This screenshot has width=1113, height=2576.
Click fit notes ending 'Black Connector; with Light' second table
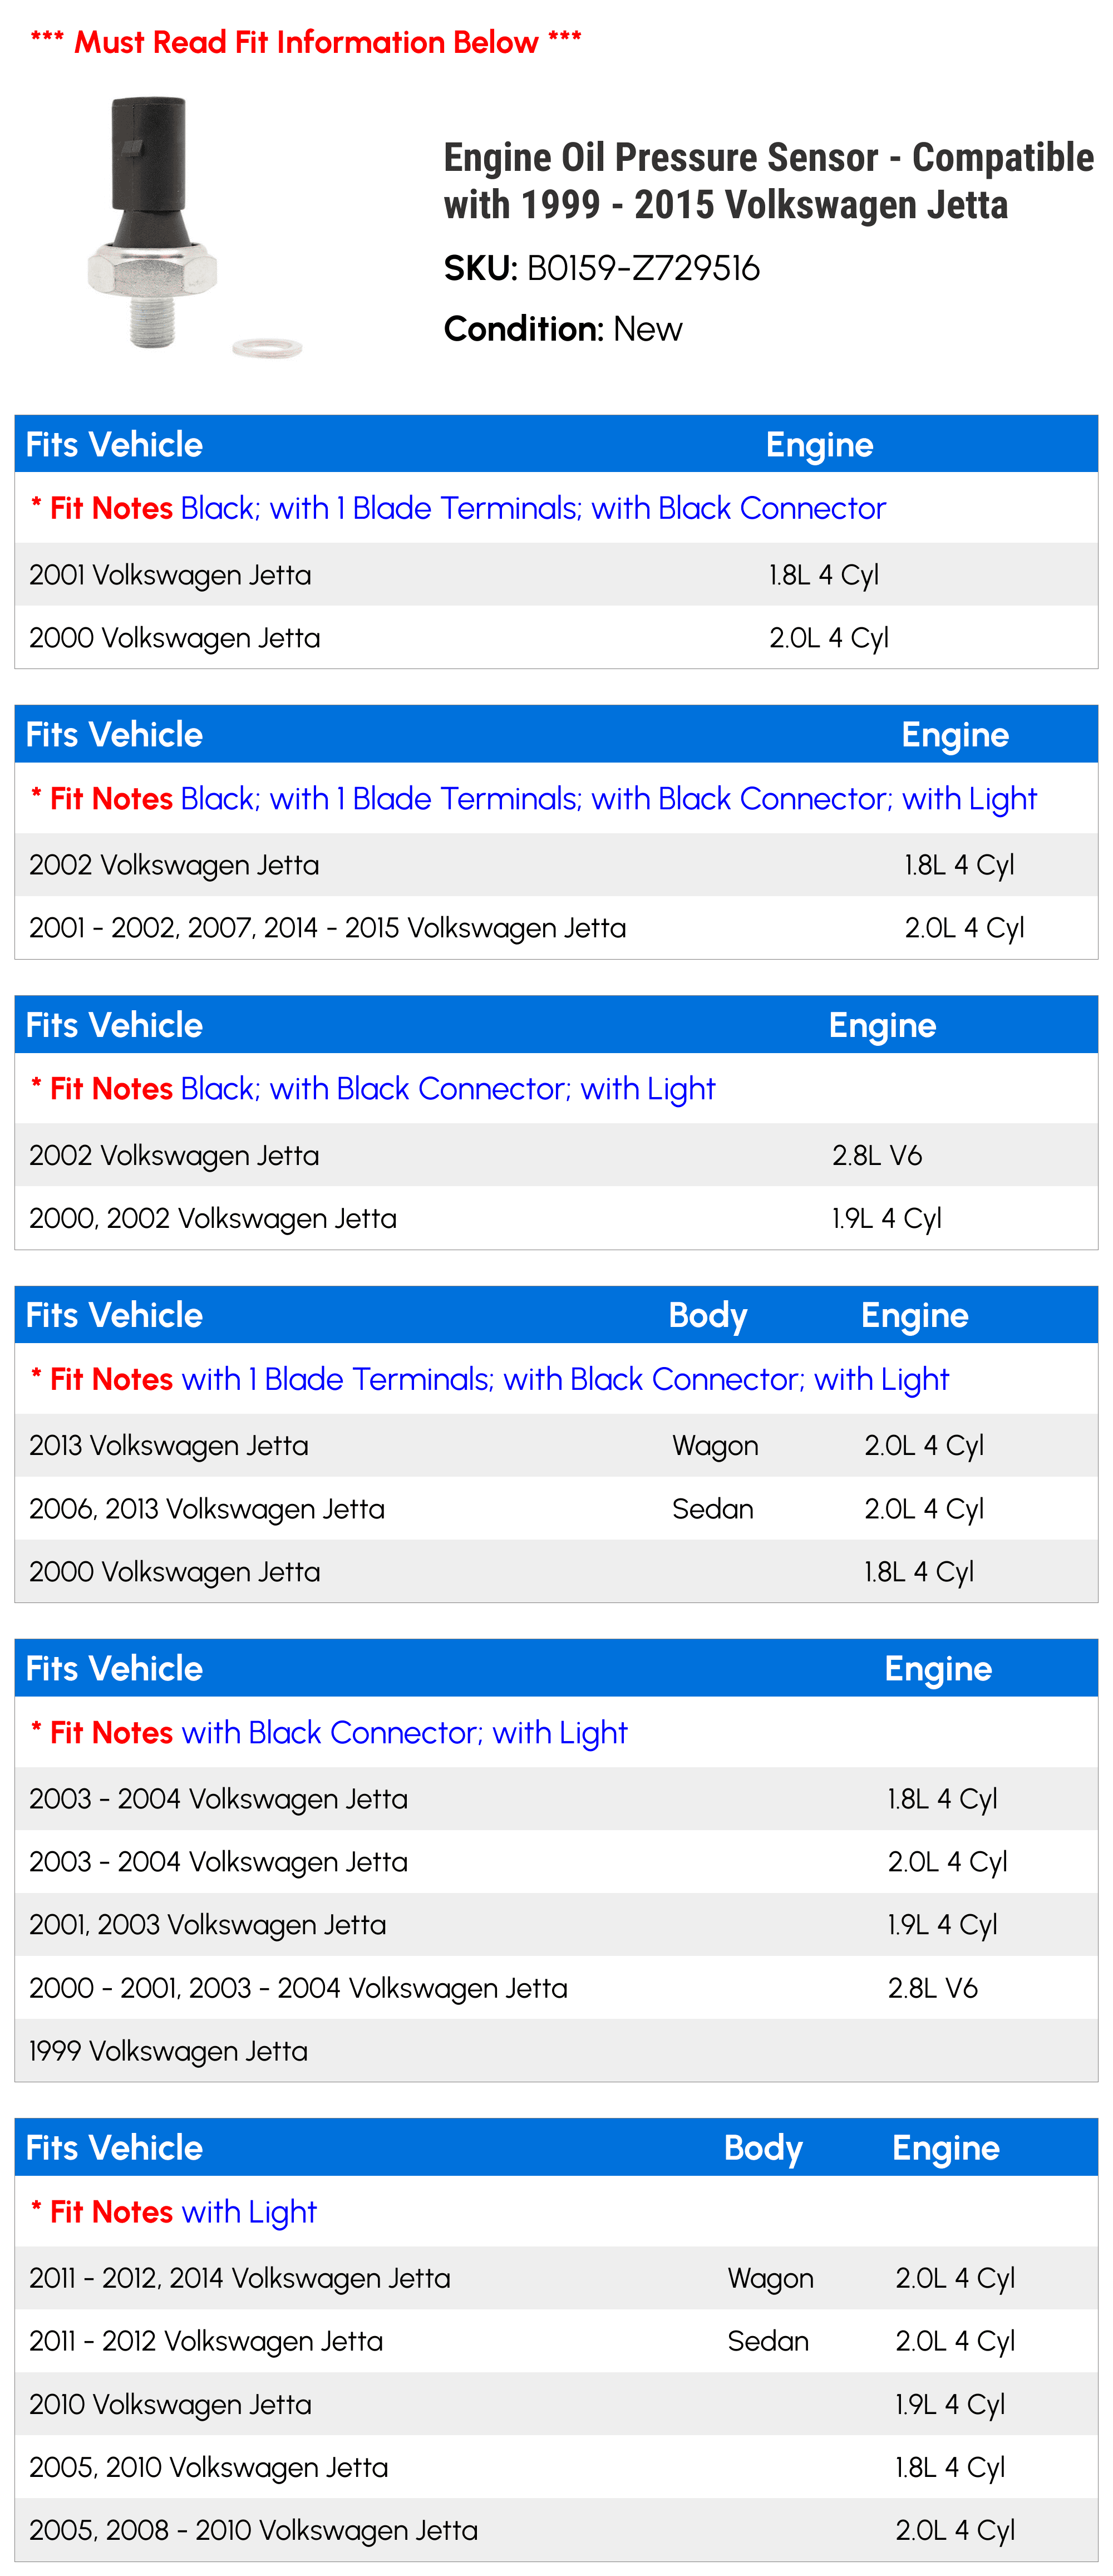coord(533,799)
